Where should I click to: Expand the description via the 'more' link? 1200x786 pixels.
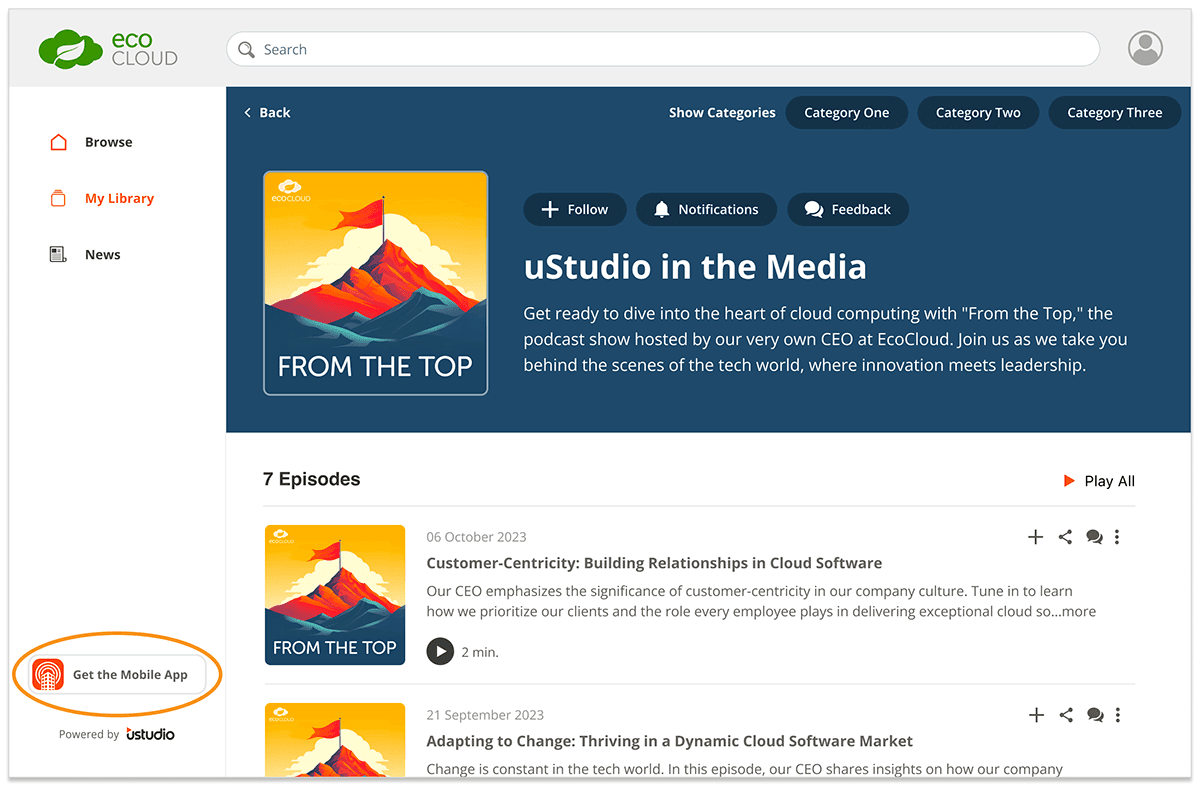(x=1079, y=611)
